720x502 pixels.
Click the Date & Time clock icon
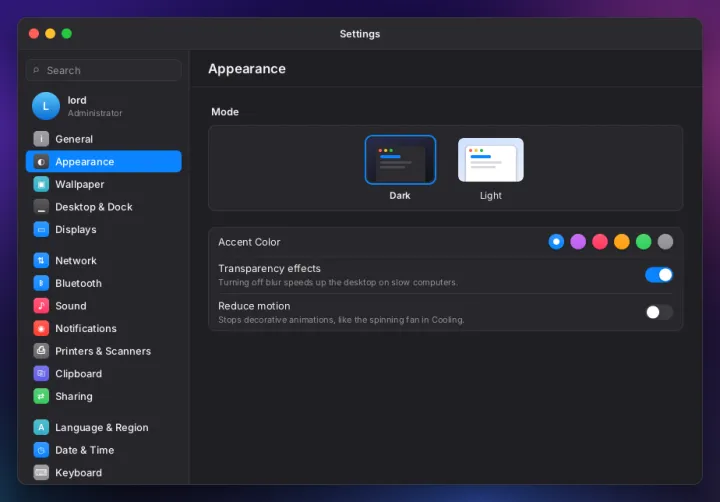[41, 450]
